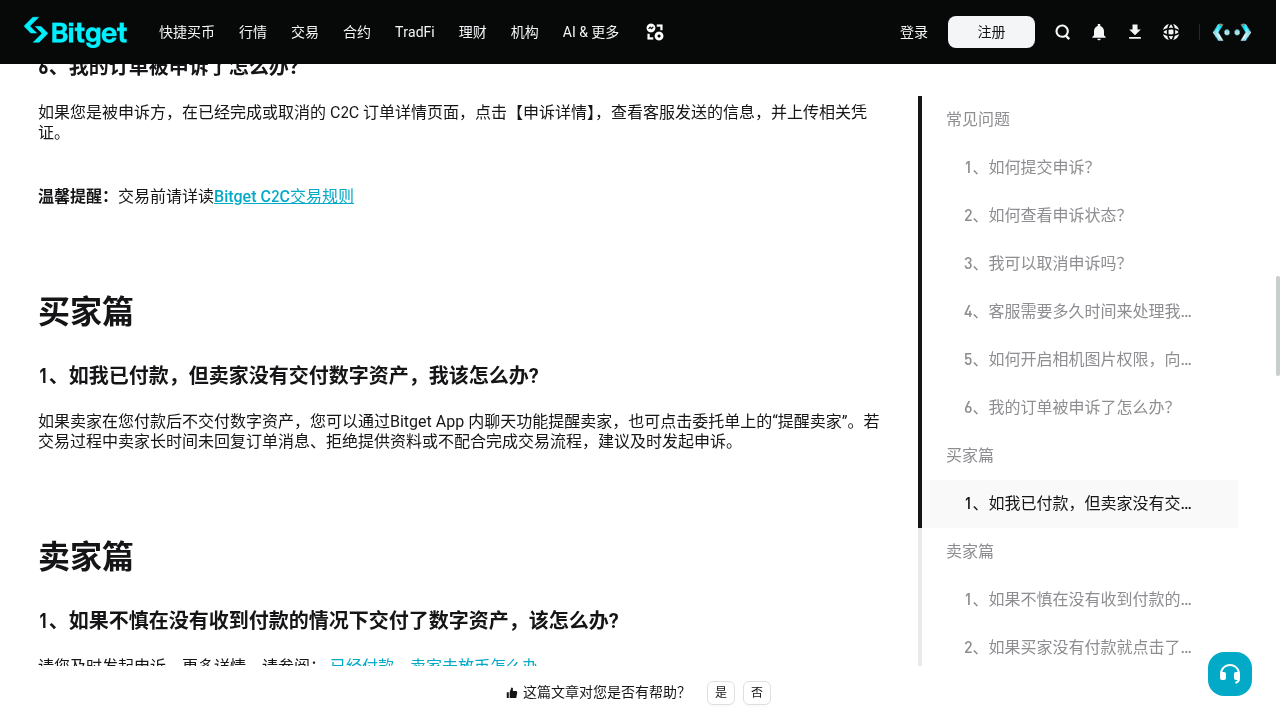
Task: Open the AI & 更多 menu
Action: [x=591, y=32]
